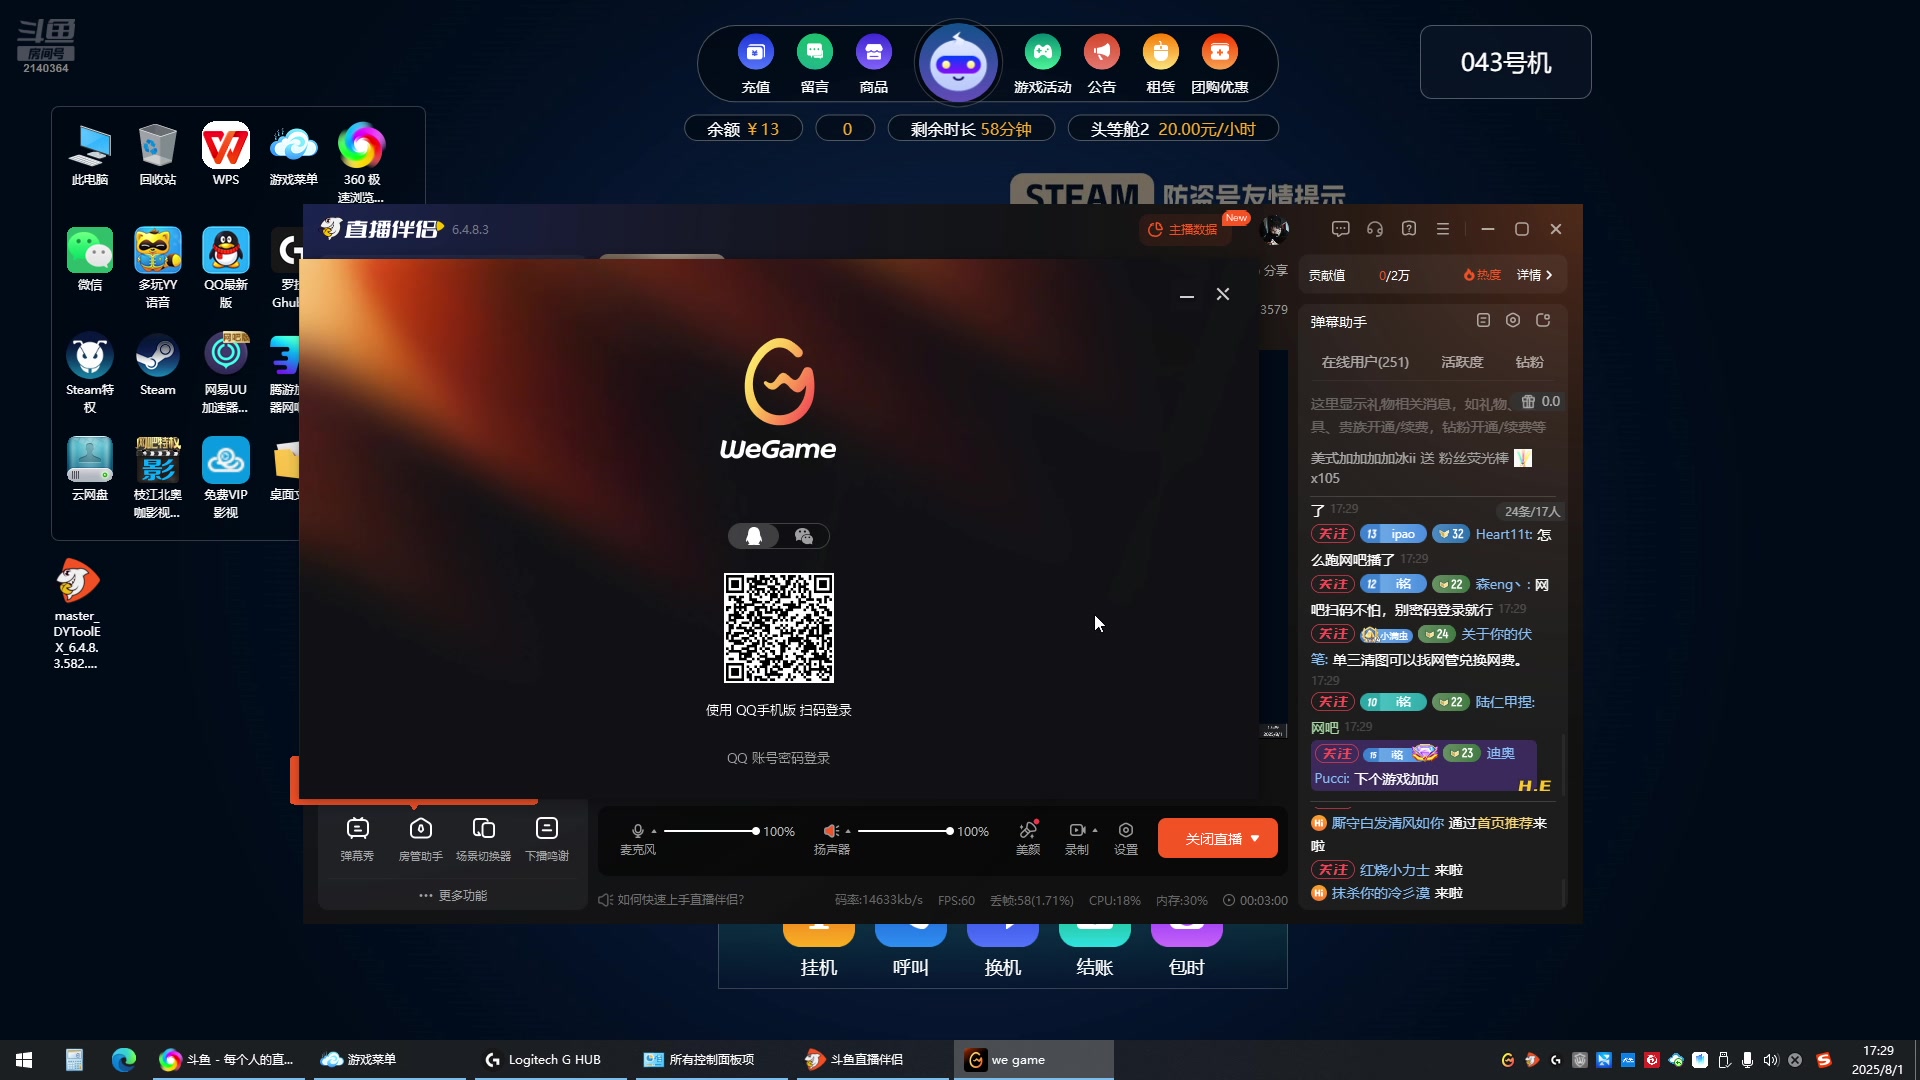Viewport: 1920px width, 1080px height.
Task: Click the 结账 button at the bottom
Action: point(1095,952)
